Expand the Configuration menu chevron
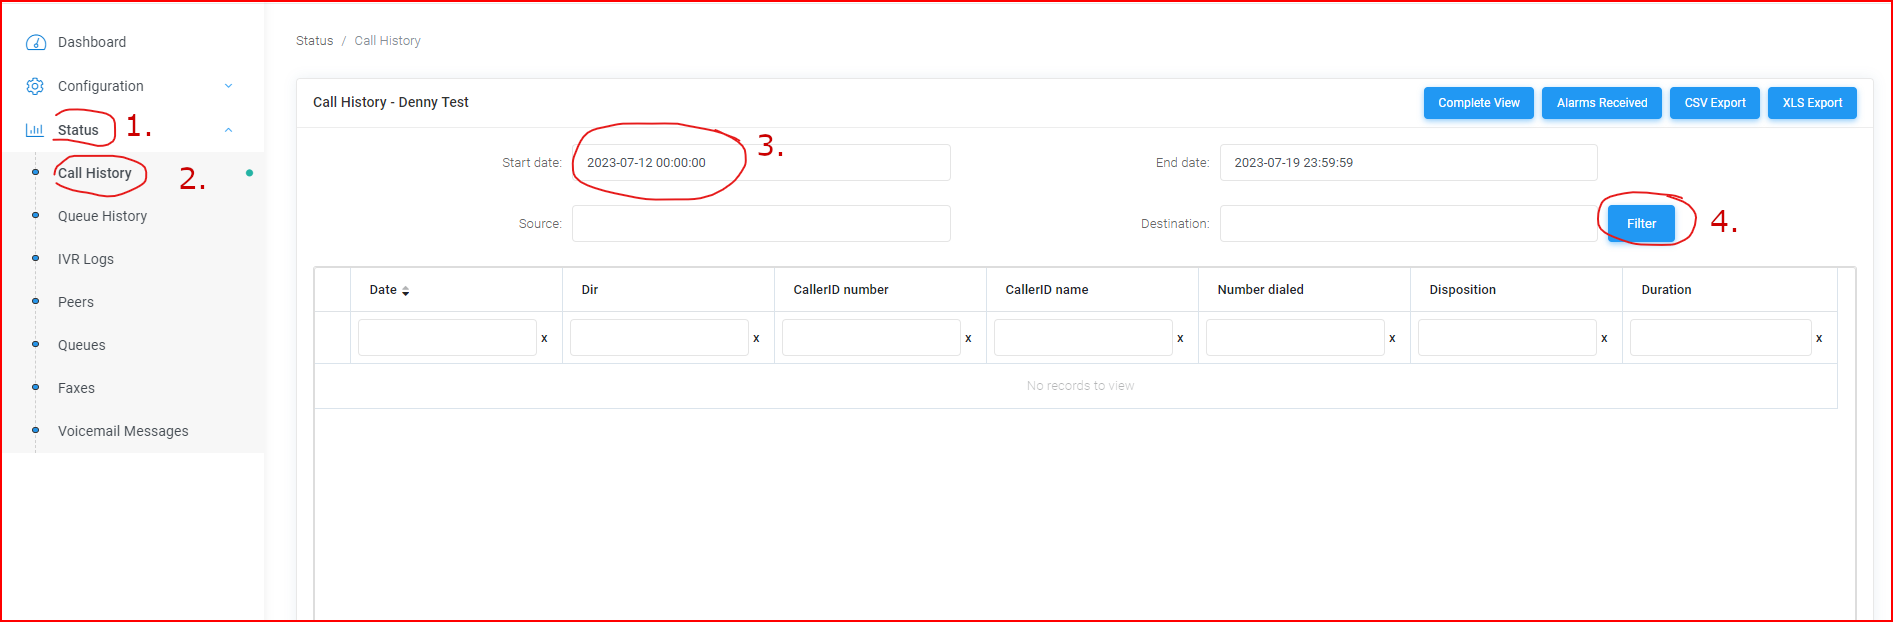 click(x=228, y=86)
